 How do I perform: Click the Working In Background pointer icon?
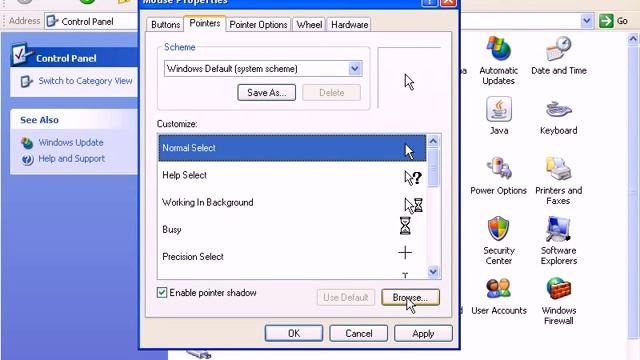[x=413, y=205]
